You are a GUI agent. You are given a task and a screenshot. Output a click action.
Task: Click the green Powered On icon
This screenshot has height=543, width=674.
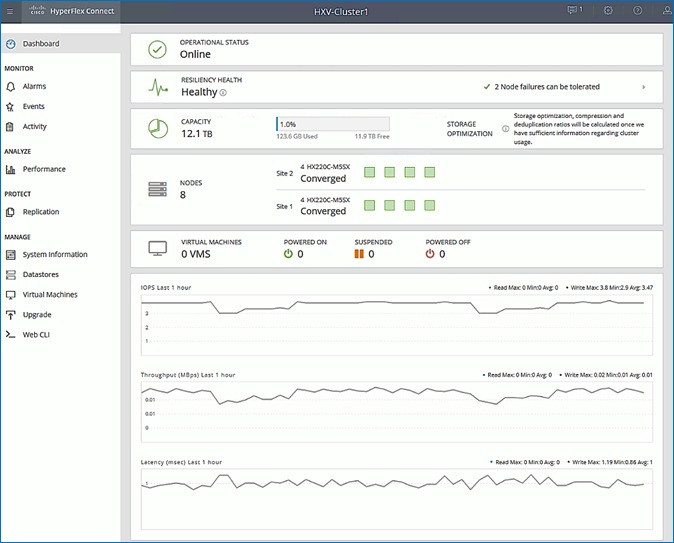click(x=288, y=254)
